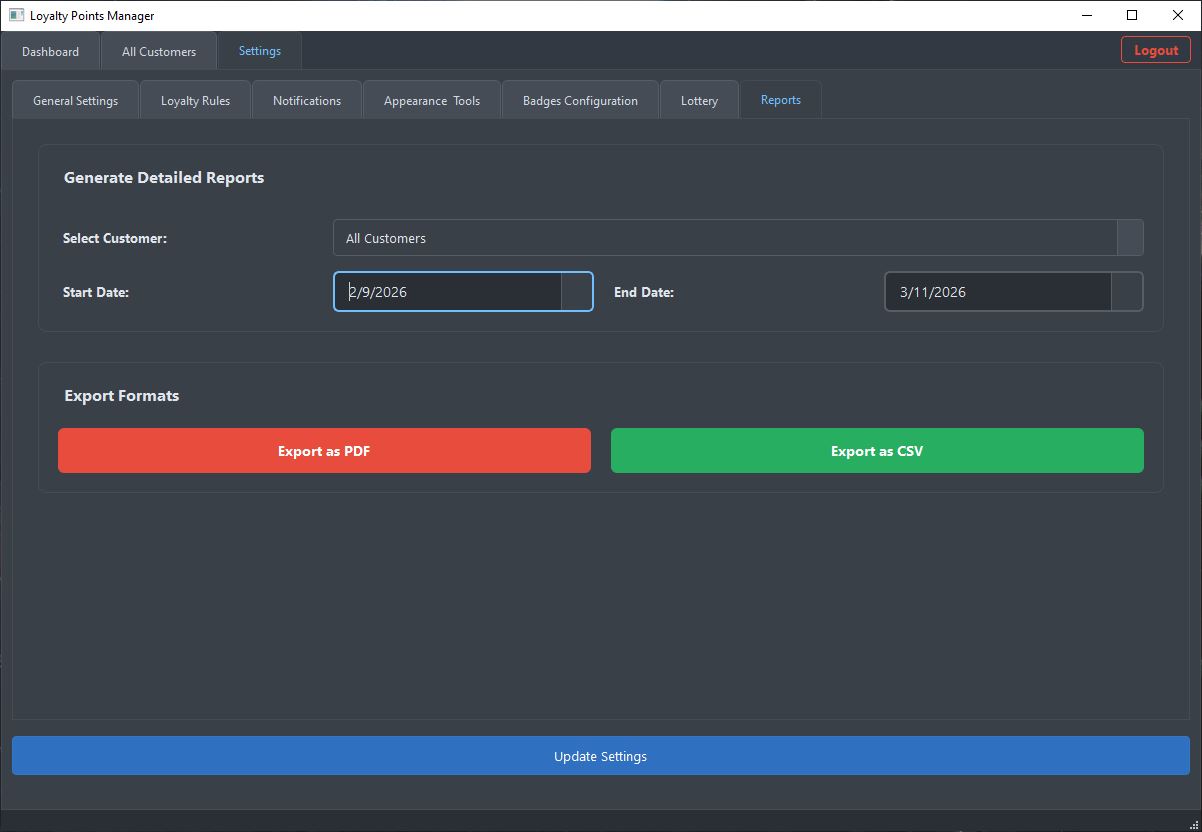
Task: Open the Lottery tab
Action: click(699, 101)
